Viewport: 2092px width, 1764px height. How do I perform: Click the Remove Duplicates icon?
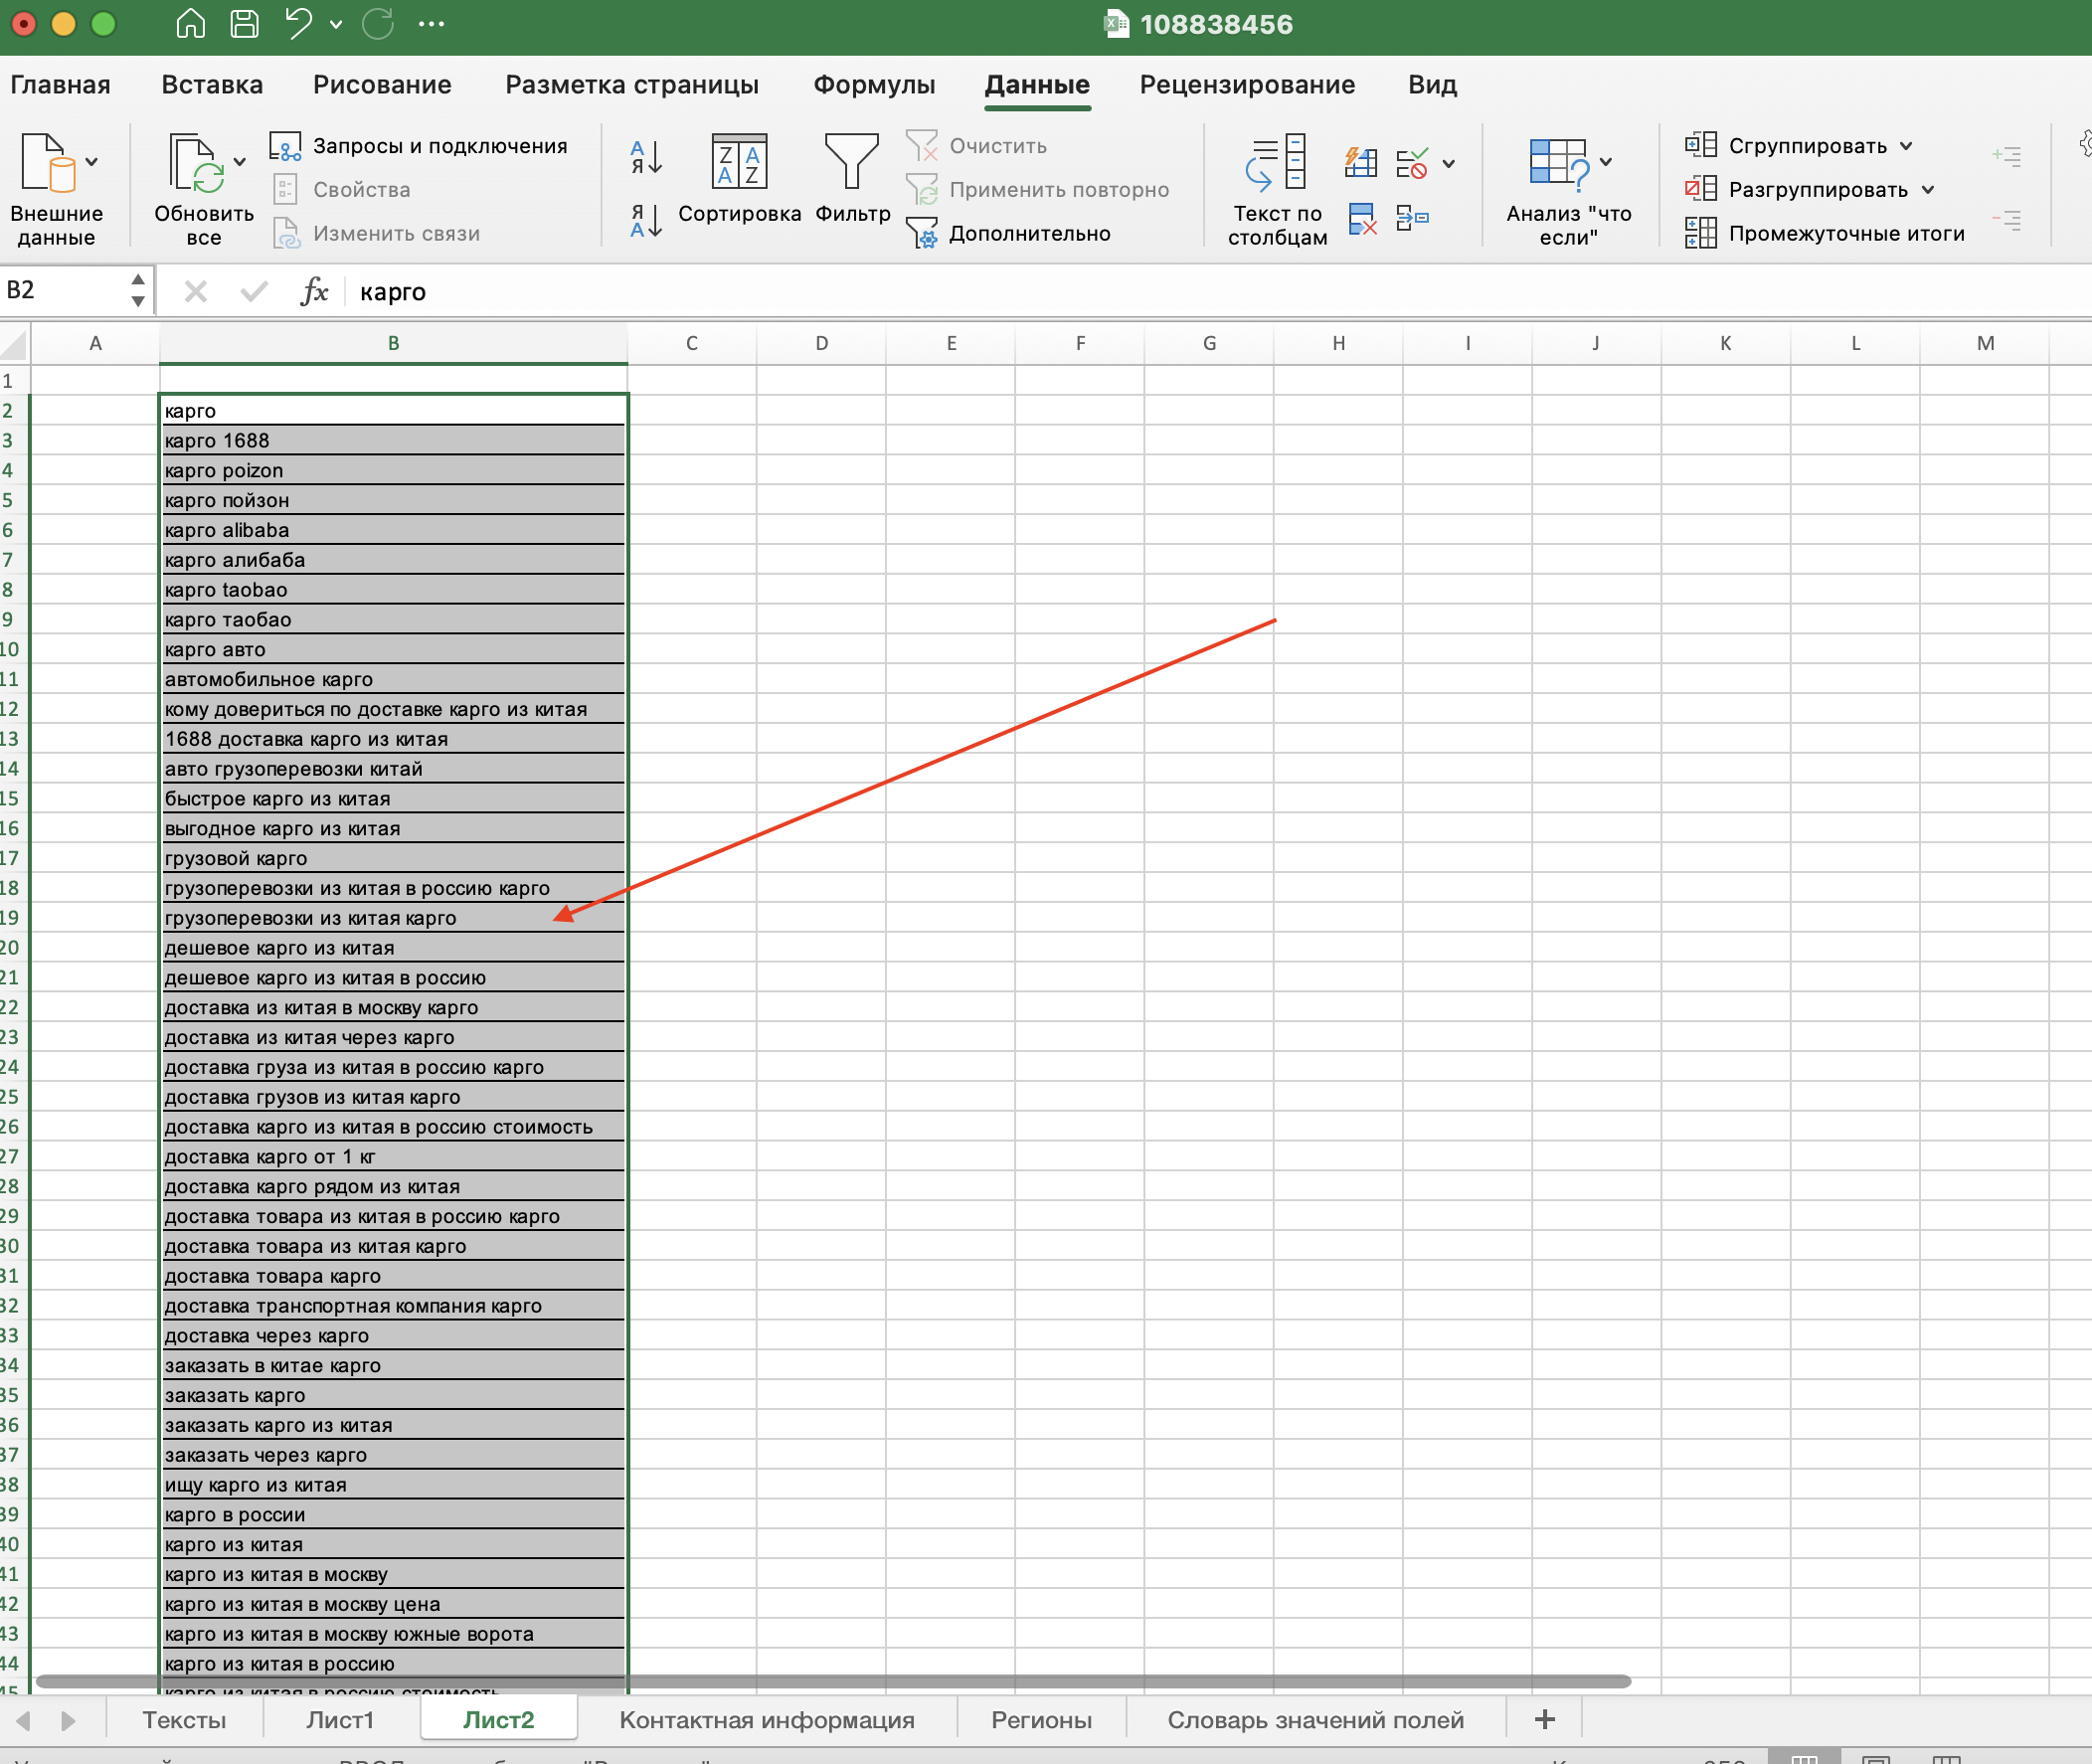pyautogui.click(x=1362, y=218)
